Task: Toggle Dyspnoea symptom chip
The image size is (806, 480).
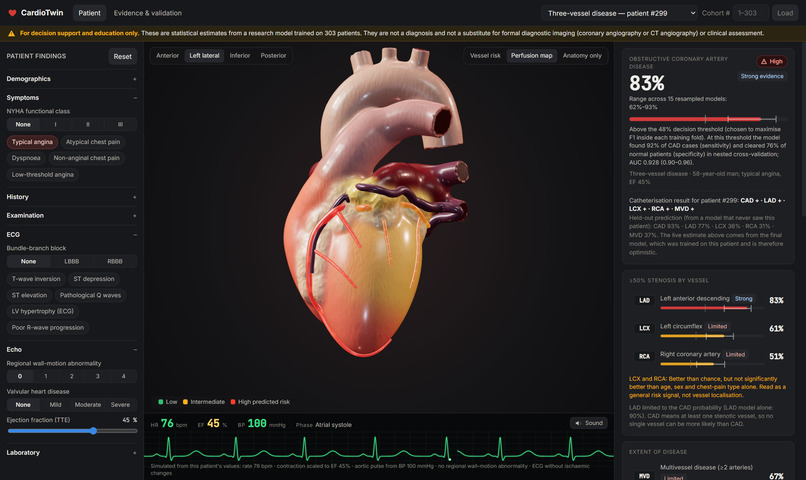Action: click(26, 158)
